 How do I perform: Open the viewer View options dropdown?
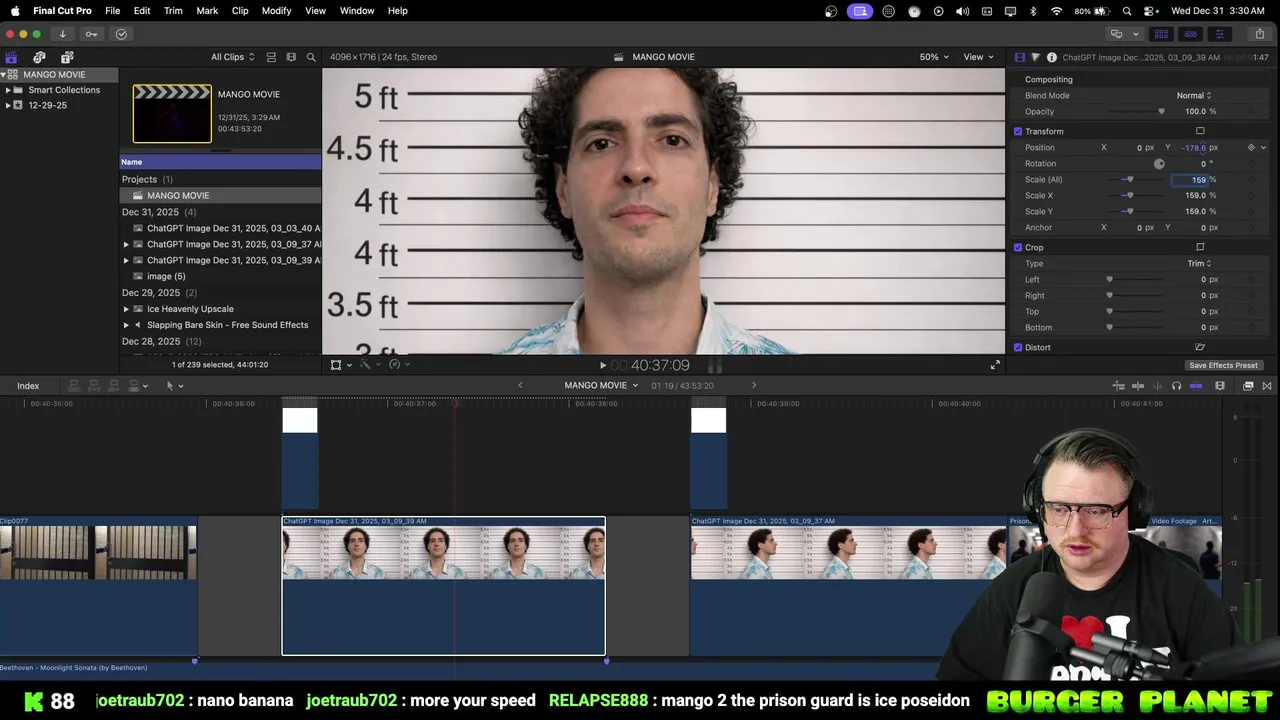coord(978,57)
